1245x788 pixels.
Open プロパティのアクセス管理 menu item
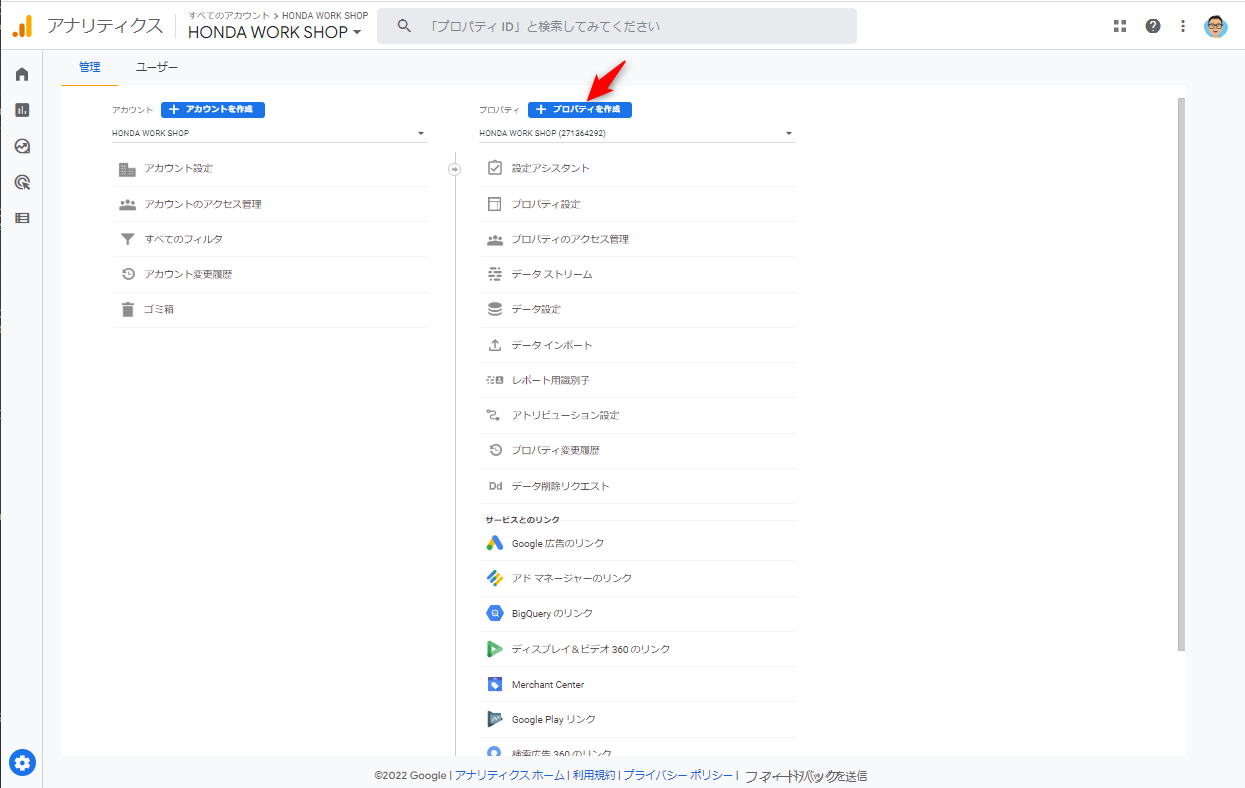click(637, 239)
